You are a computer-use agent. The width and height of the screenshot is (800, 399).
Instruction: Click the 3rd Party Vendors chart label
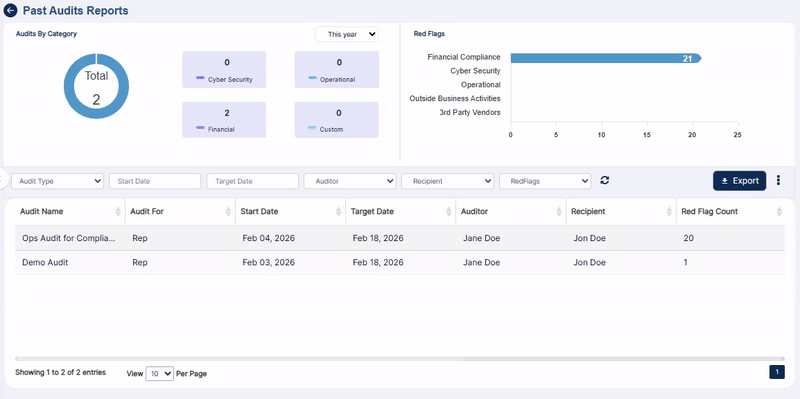pyautogui.click(x=470, y=112)
